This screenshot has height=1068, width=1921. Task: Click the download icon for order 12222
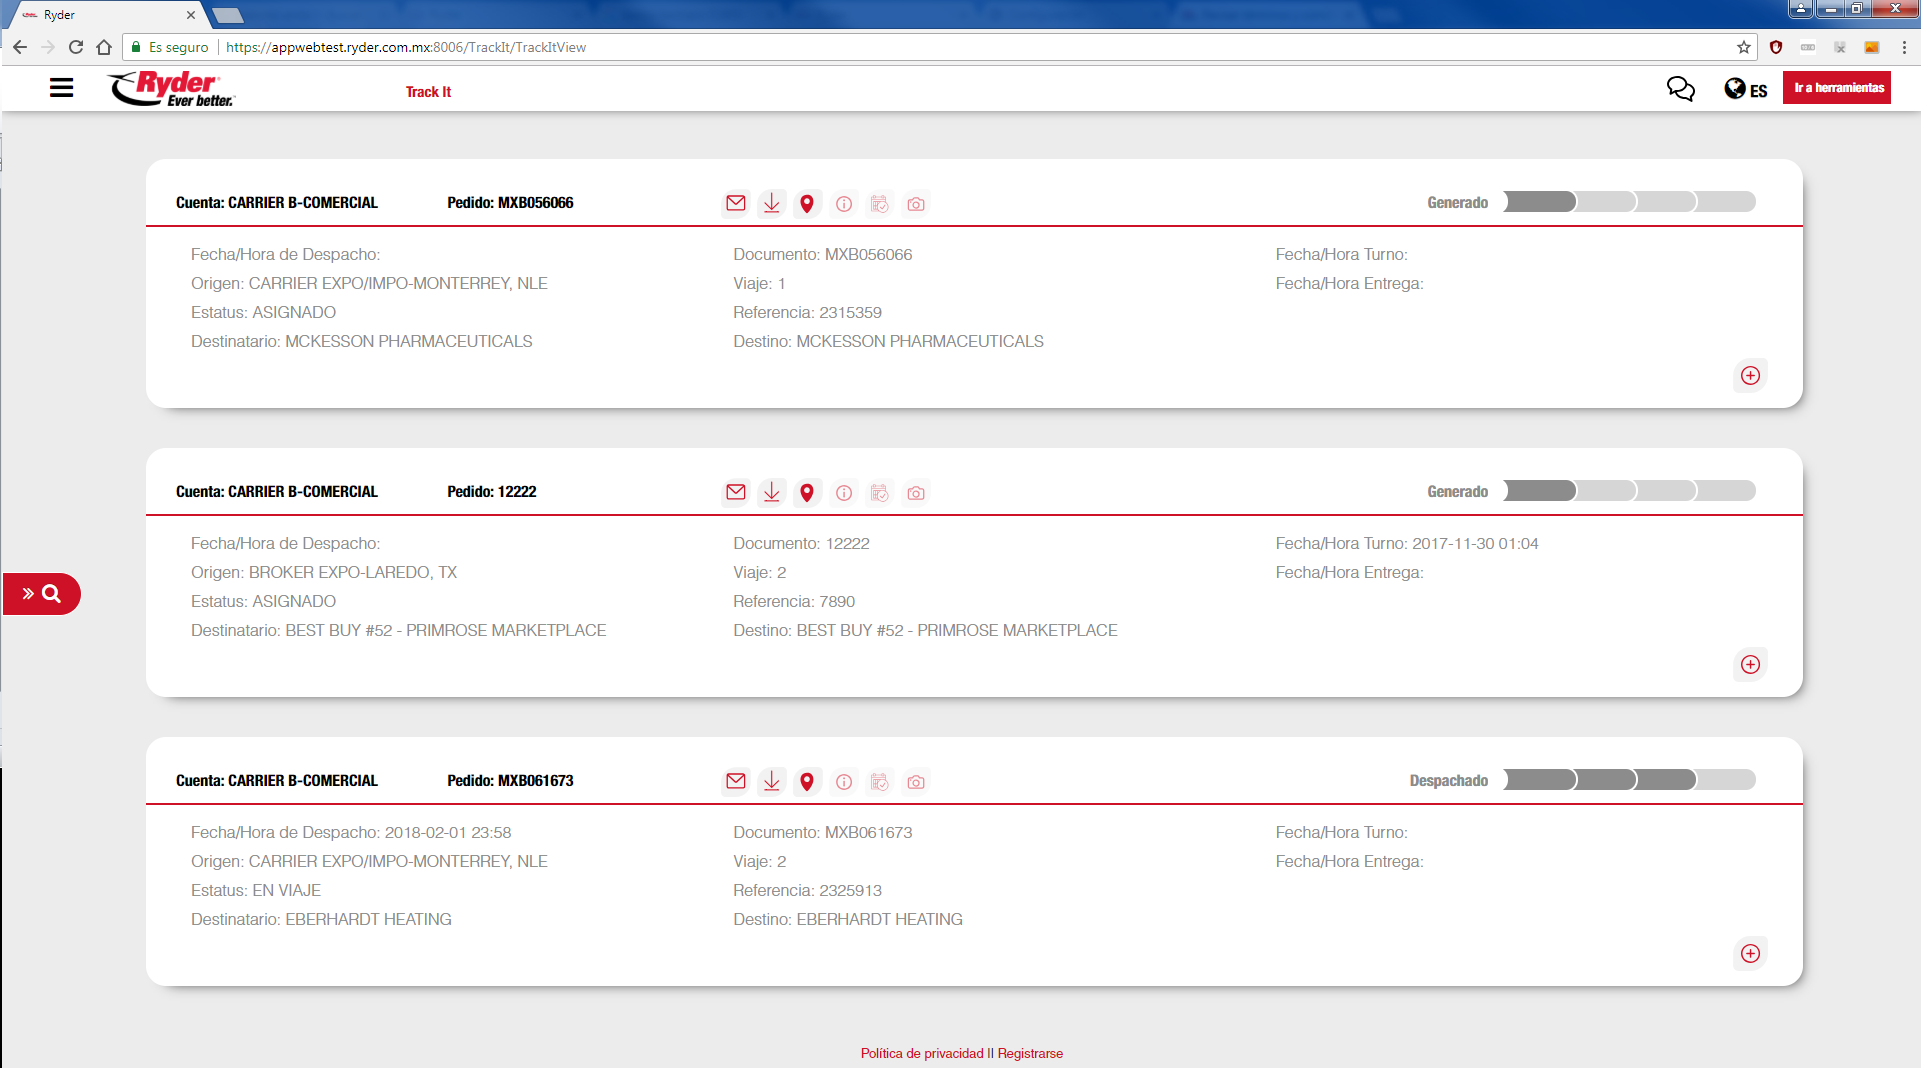771,492
